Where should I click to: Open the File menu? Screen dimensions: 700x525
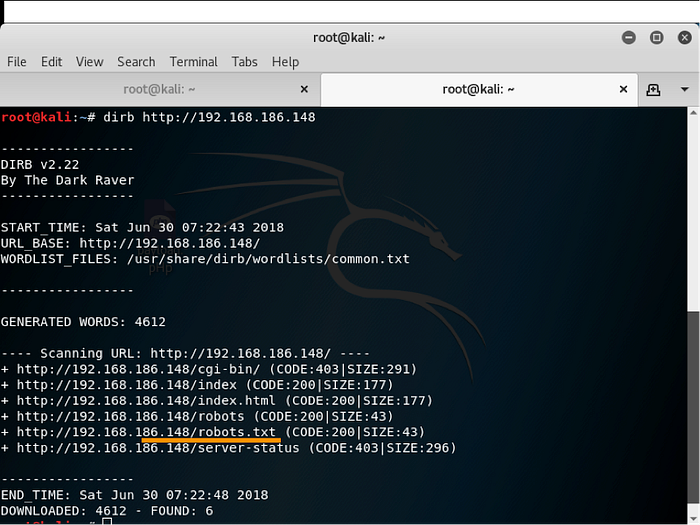point(17,62)
